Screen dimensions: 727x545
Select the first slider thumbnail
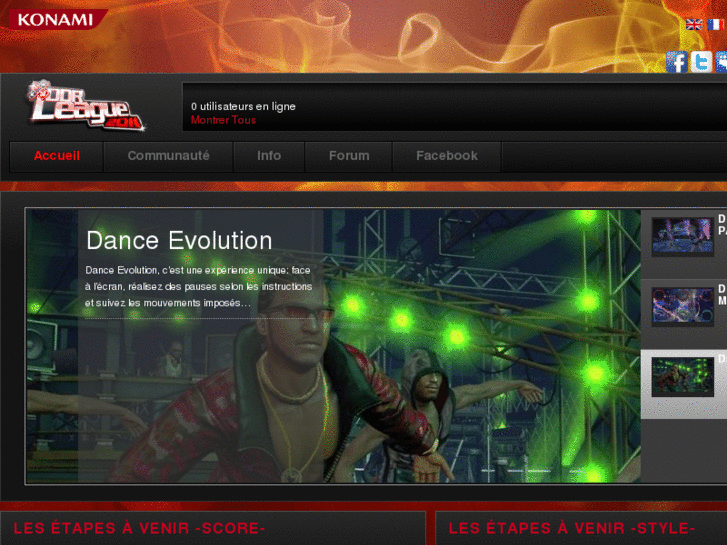(682, 237)
